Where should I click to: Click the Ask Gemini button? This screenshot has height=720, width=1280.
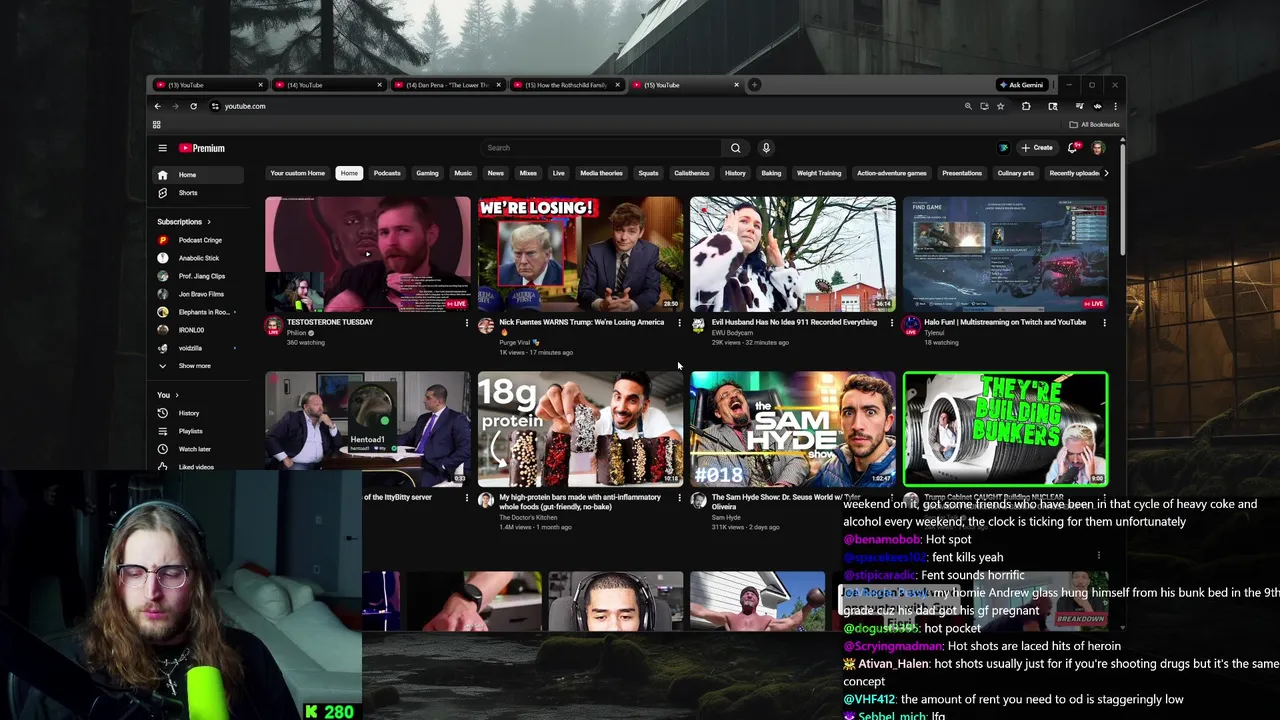1021,85
